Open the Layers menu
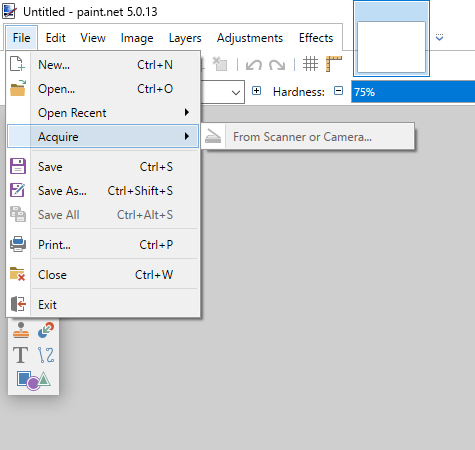This screenshot has width=475, height=450. coord(185,38)
